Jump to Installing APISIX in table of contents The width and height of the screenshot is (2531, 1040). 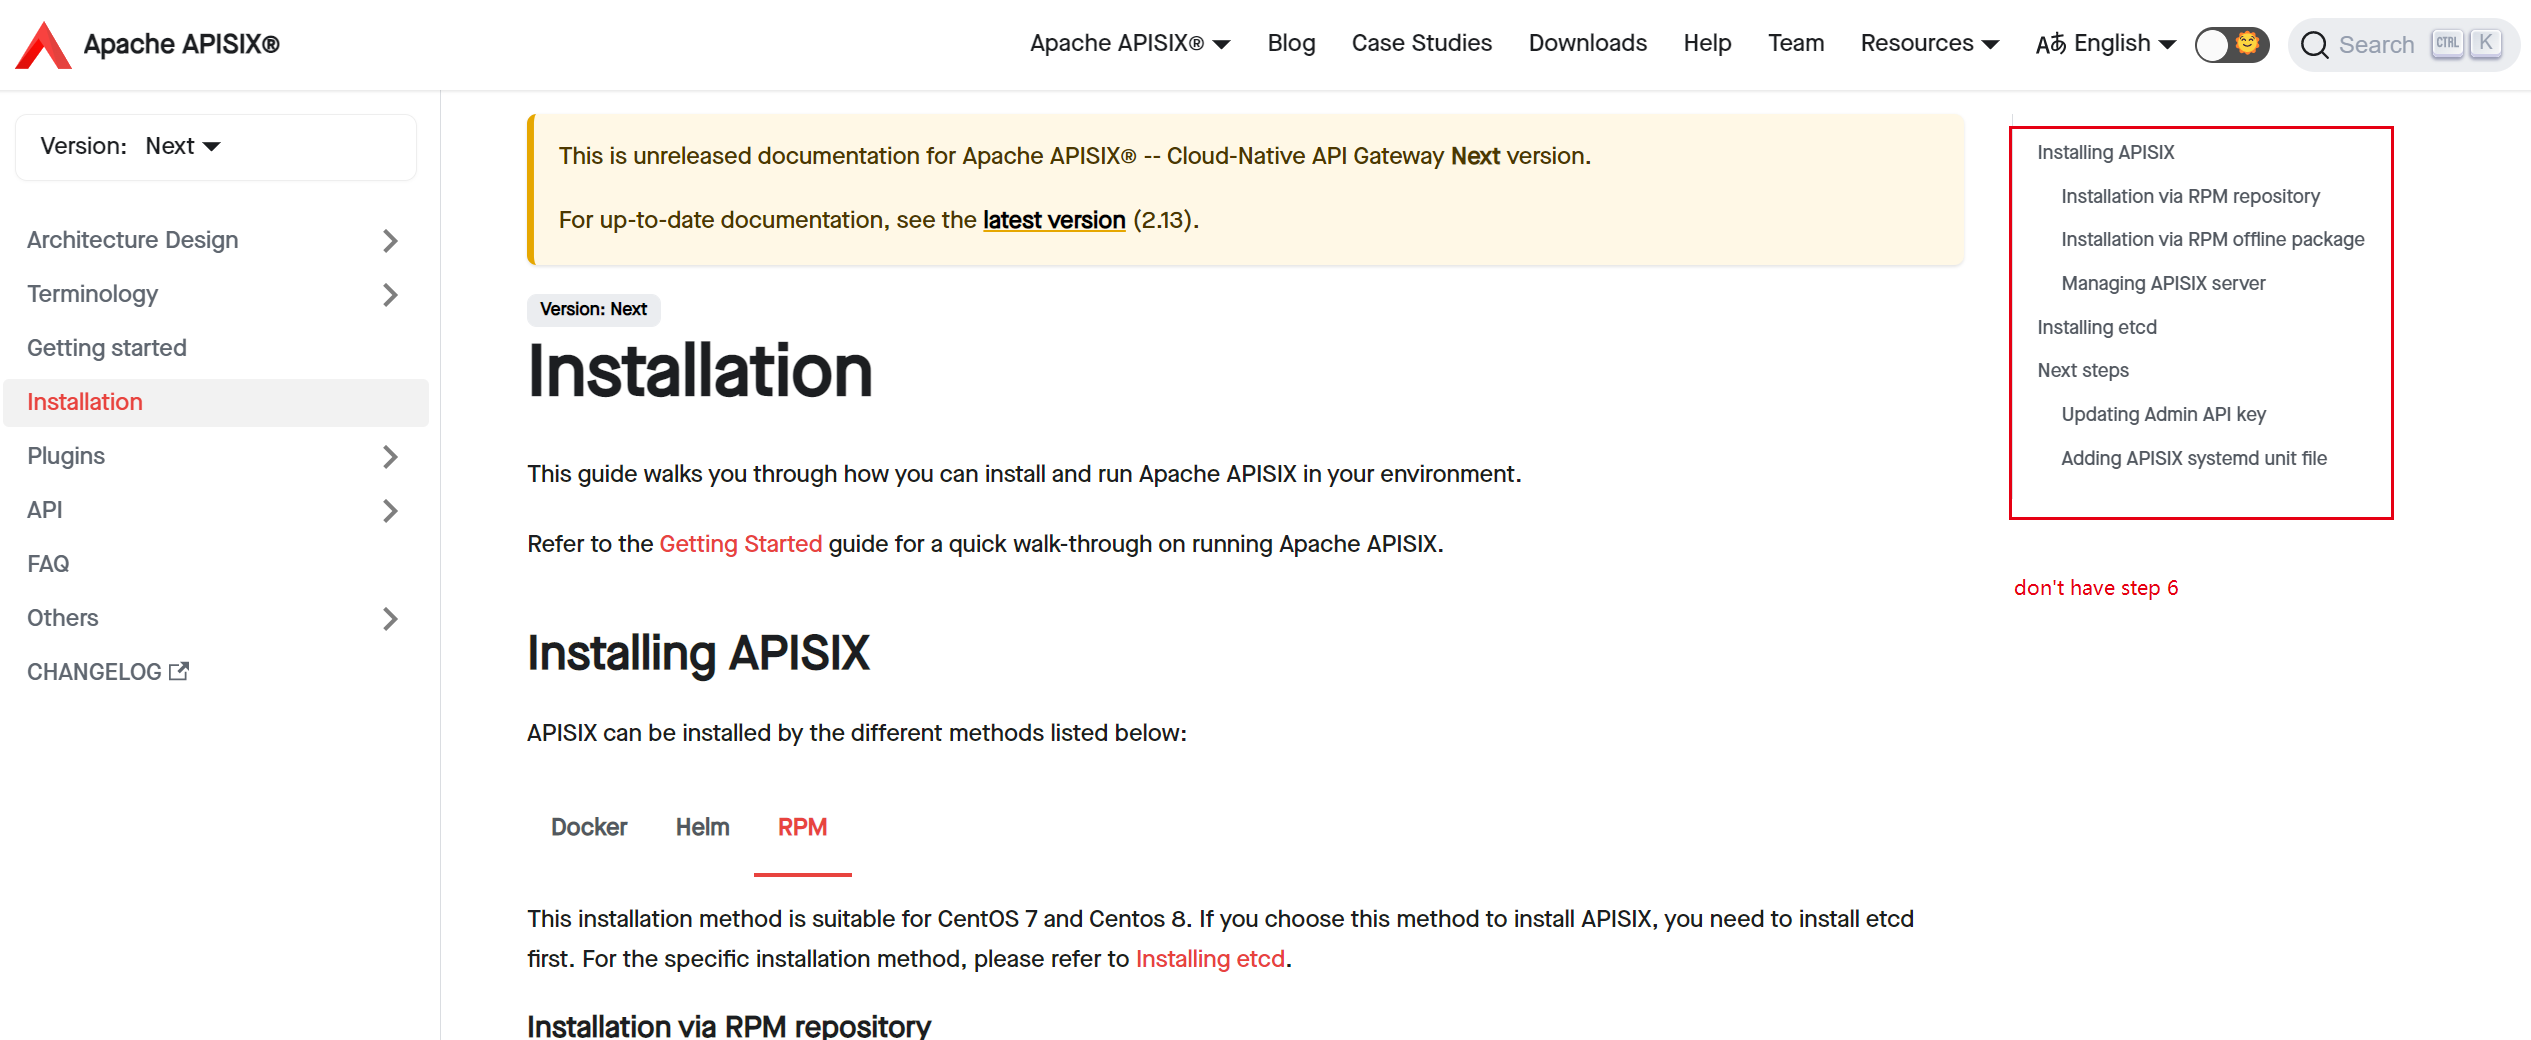point(2105,152)
